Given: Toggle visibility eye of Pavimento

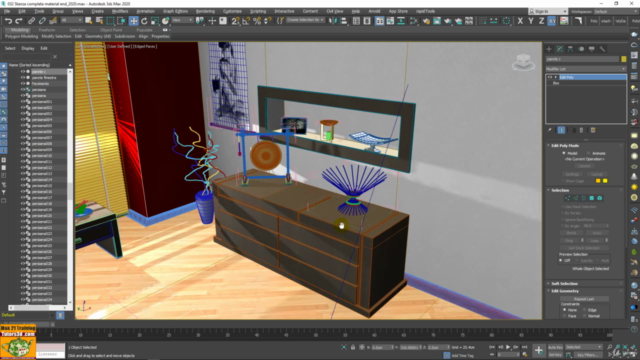Looking at the screenshot, I should pos(23,84).
